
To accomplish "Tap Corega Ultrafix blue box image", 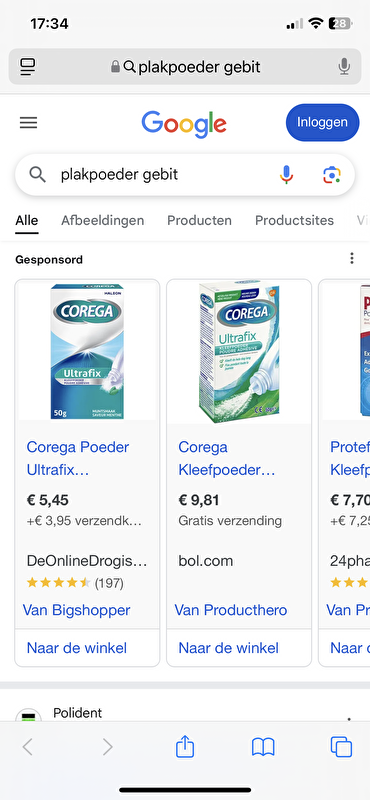I will click(87, 352).
